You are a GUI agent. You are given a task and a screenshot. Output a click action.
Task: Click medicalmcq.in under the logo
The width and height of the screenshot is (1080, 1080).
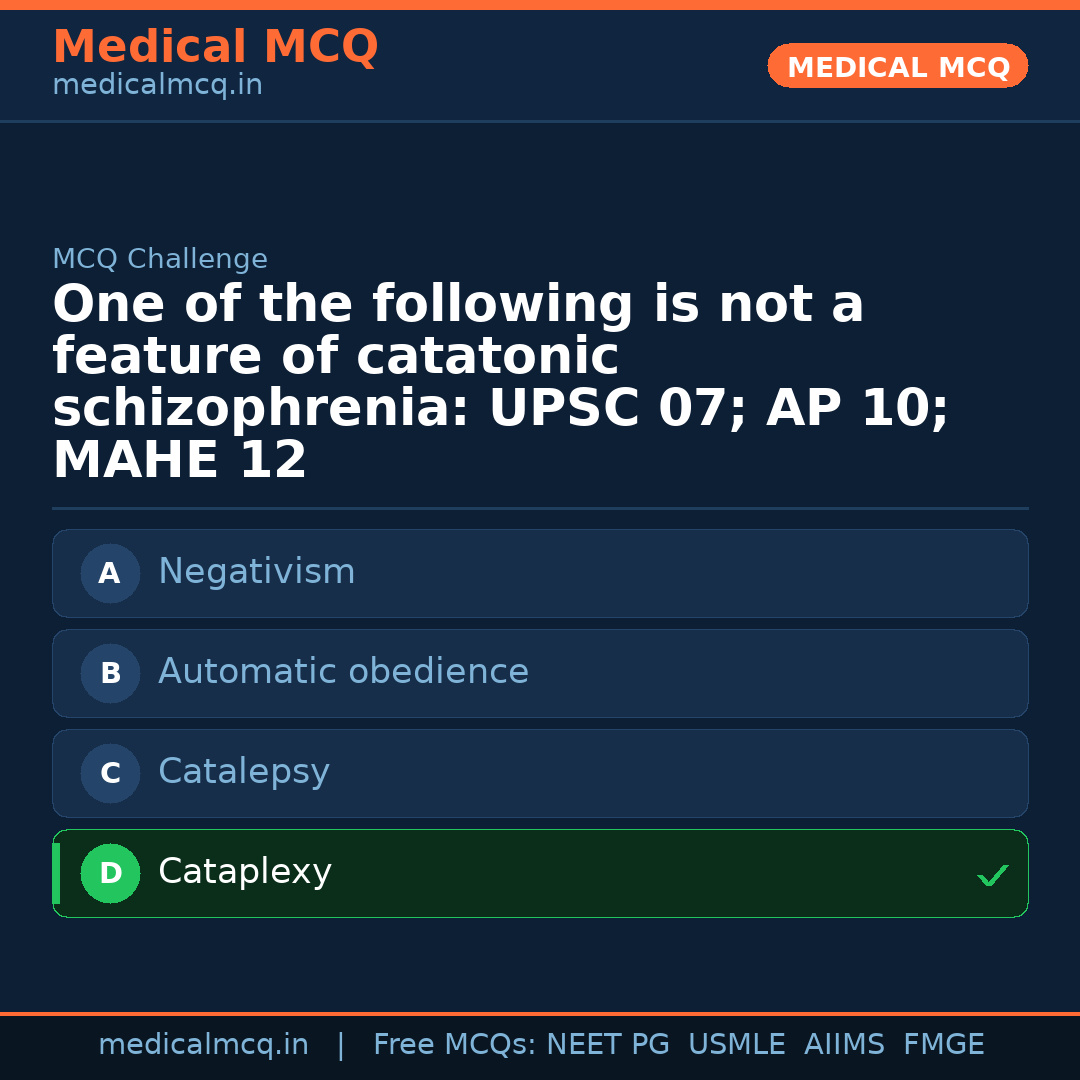click(157, 85)
